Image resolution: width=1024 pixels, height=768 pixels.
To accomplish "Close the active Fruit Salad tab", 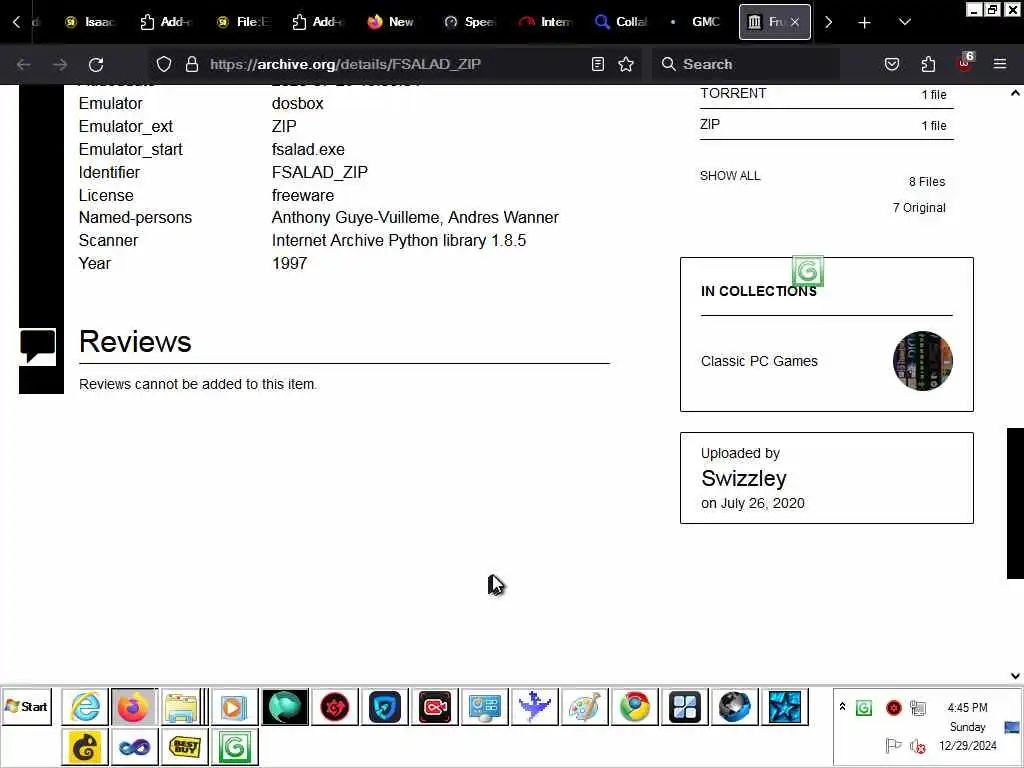I will (795, 22).
